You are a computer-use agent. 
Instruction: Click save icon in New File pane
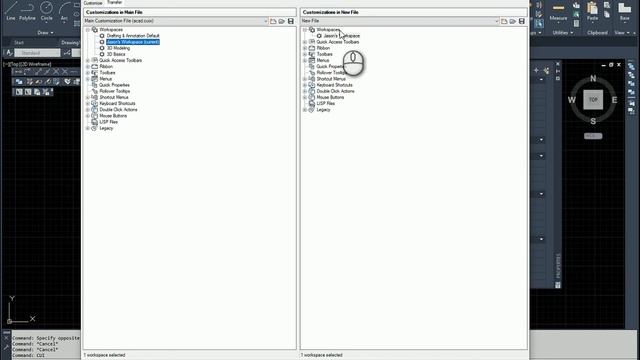point(522,21)
